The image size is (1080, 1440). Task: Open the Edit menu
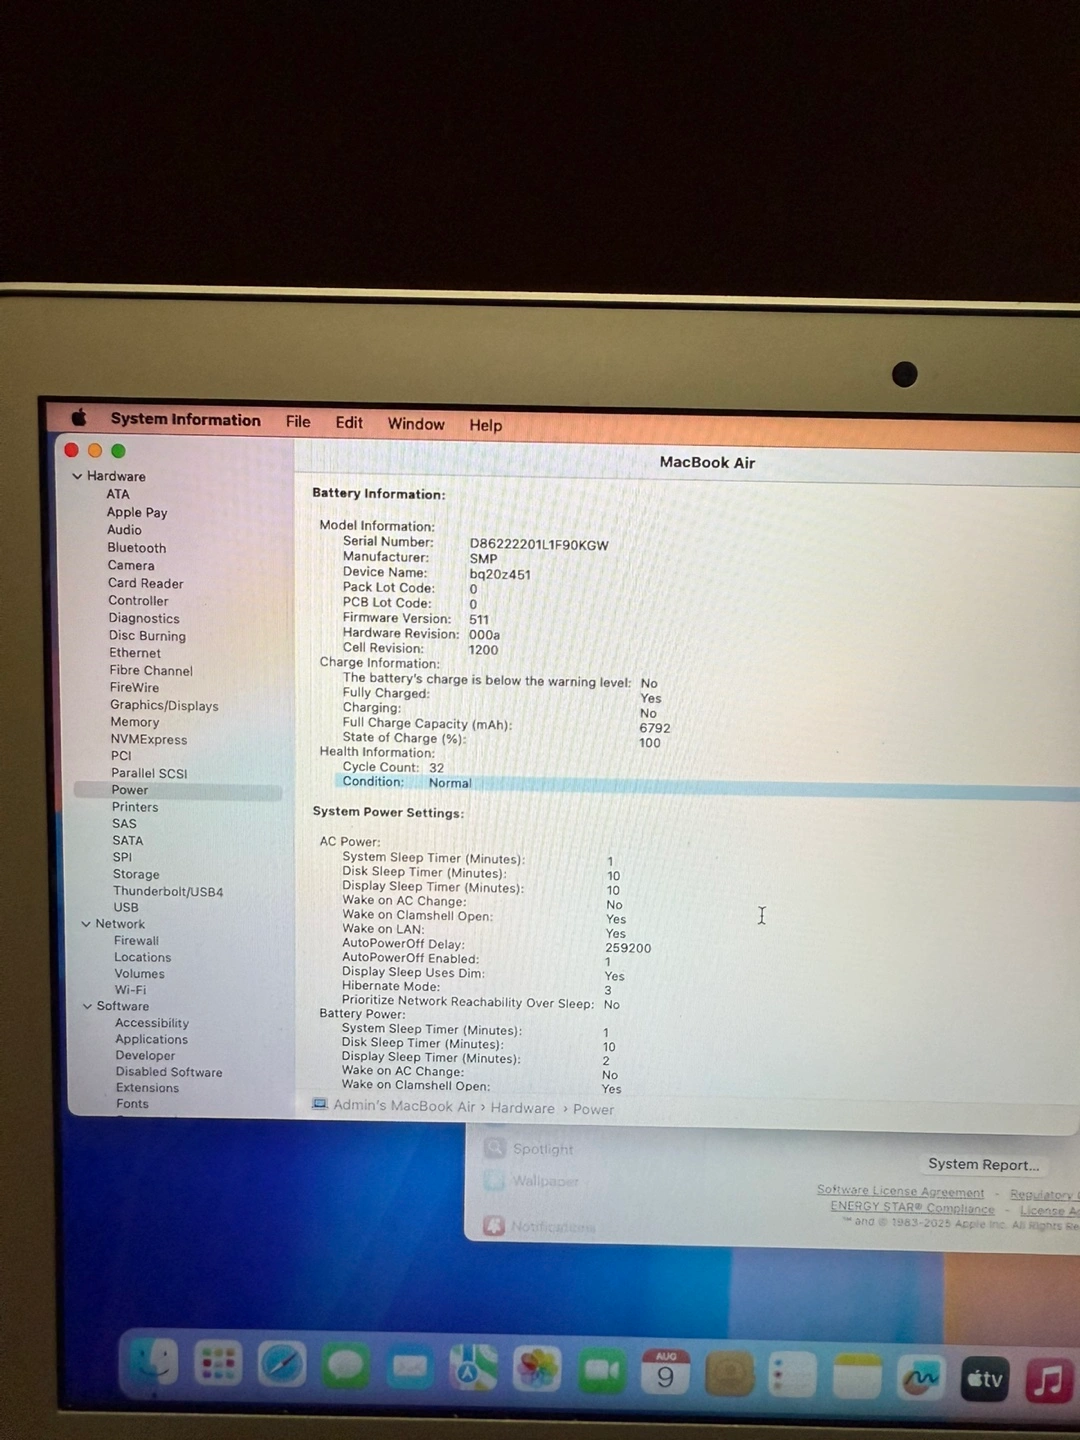[349, 423]
